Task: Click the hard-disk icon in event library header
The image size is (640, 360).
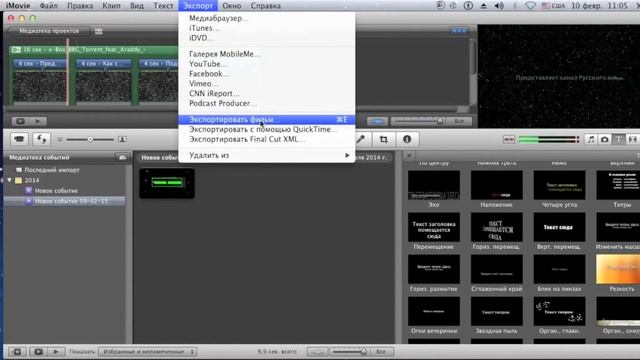Action: click(x=122, y=157)
